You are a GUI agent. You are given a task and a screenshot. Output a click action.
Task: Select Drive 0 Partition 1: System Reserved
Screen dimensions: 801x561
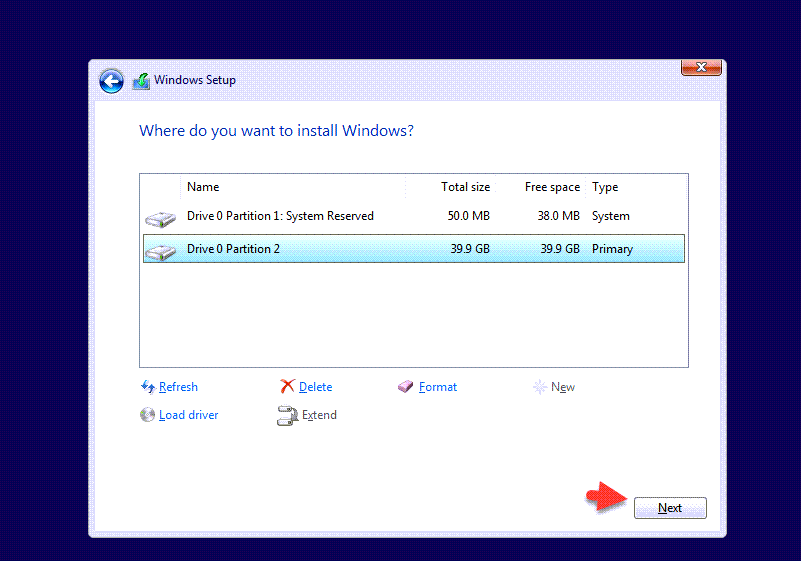(280, 216)
